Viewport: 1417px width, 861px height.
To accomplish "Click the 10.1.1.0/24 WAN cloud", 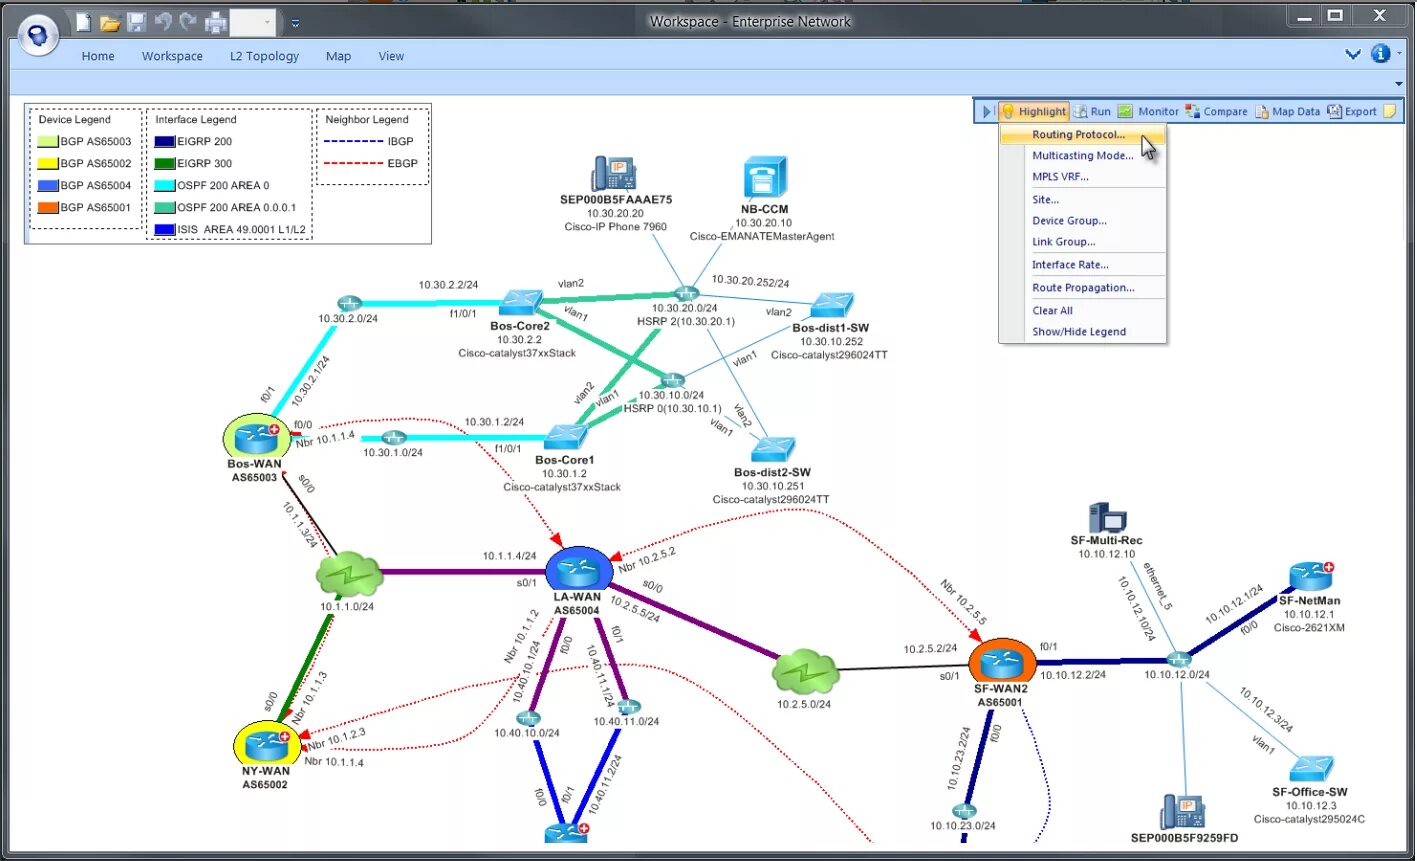I will tap(349, 575).
